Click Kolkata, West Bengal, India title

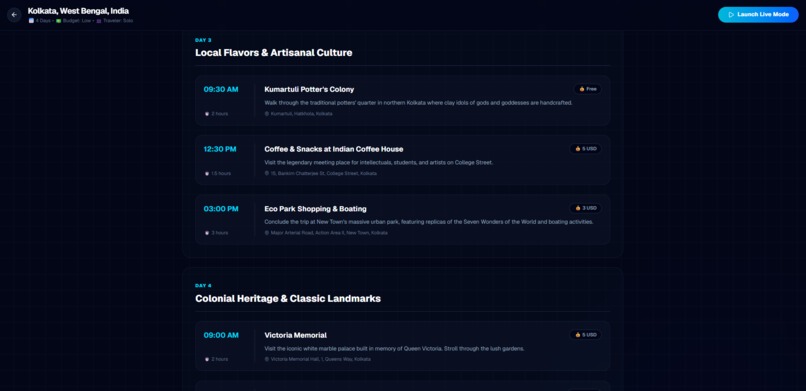pyautogui.click(x=78, y=11)
